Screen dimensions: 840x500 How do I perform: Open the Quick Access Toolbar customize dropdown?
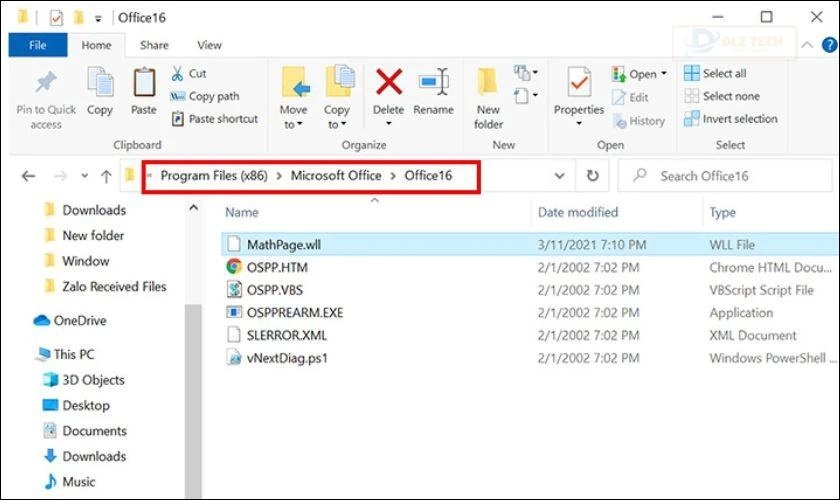click(98, 18)
